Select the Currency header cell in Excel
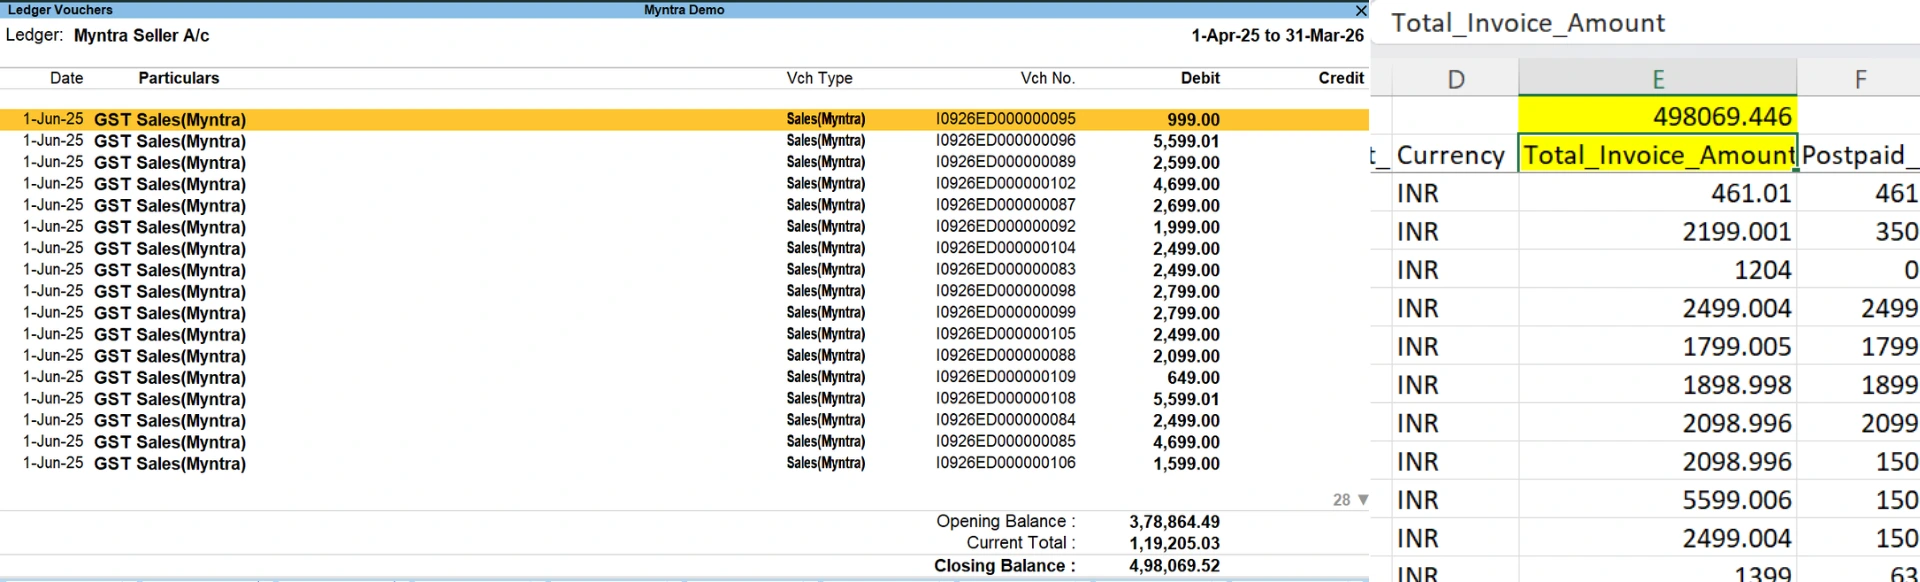 point(1455,154)
